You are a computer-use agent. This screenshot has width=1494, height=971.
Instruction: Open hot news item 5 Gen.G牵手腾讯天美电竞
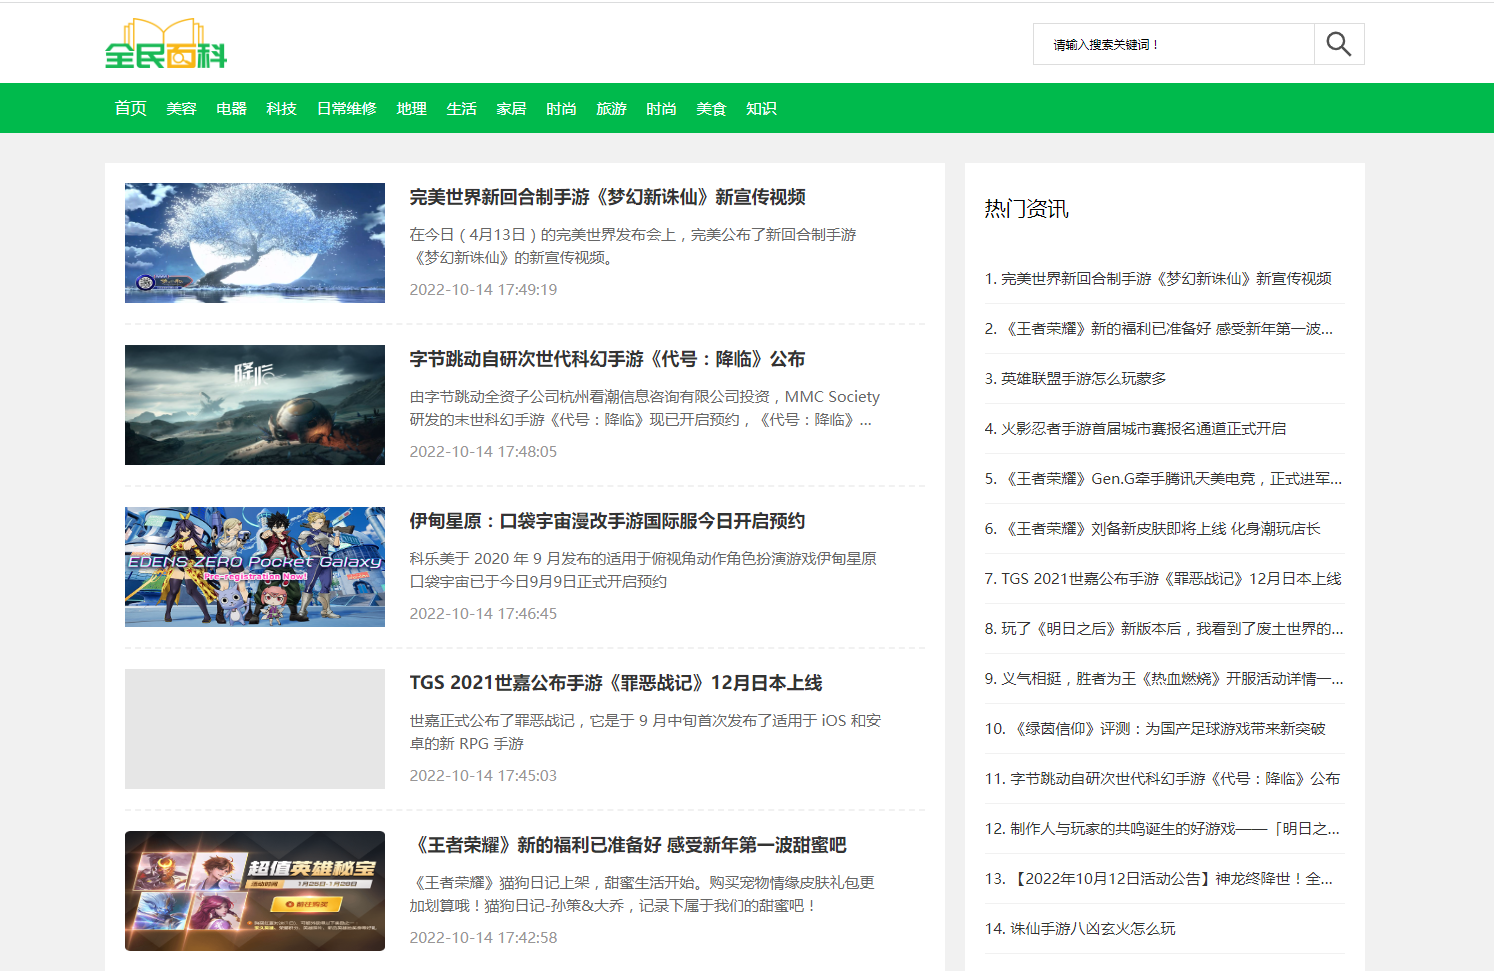point(1163,478)
